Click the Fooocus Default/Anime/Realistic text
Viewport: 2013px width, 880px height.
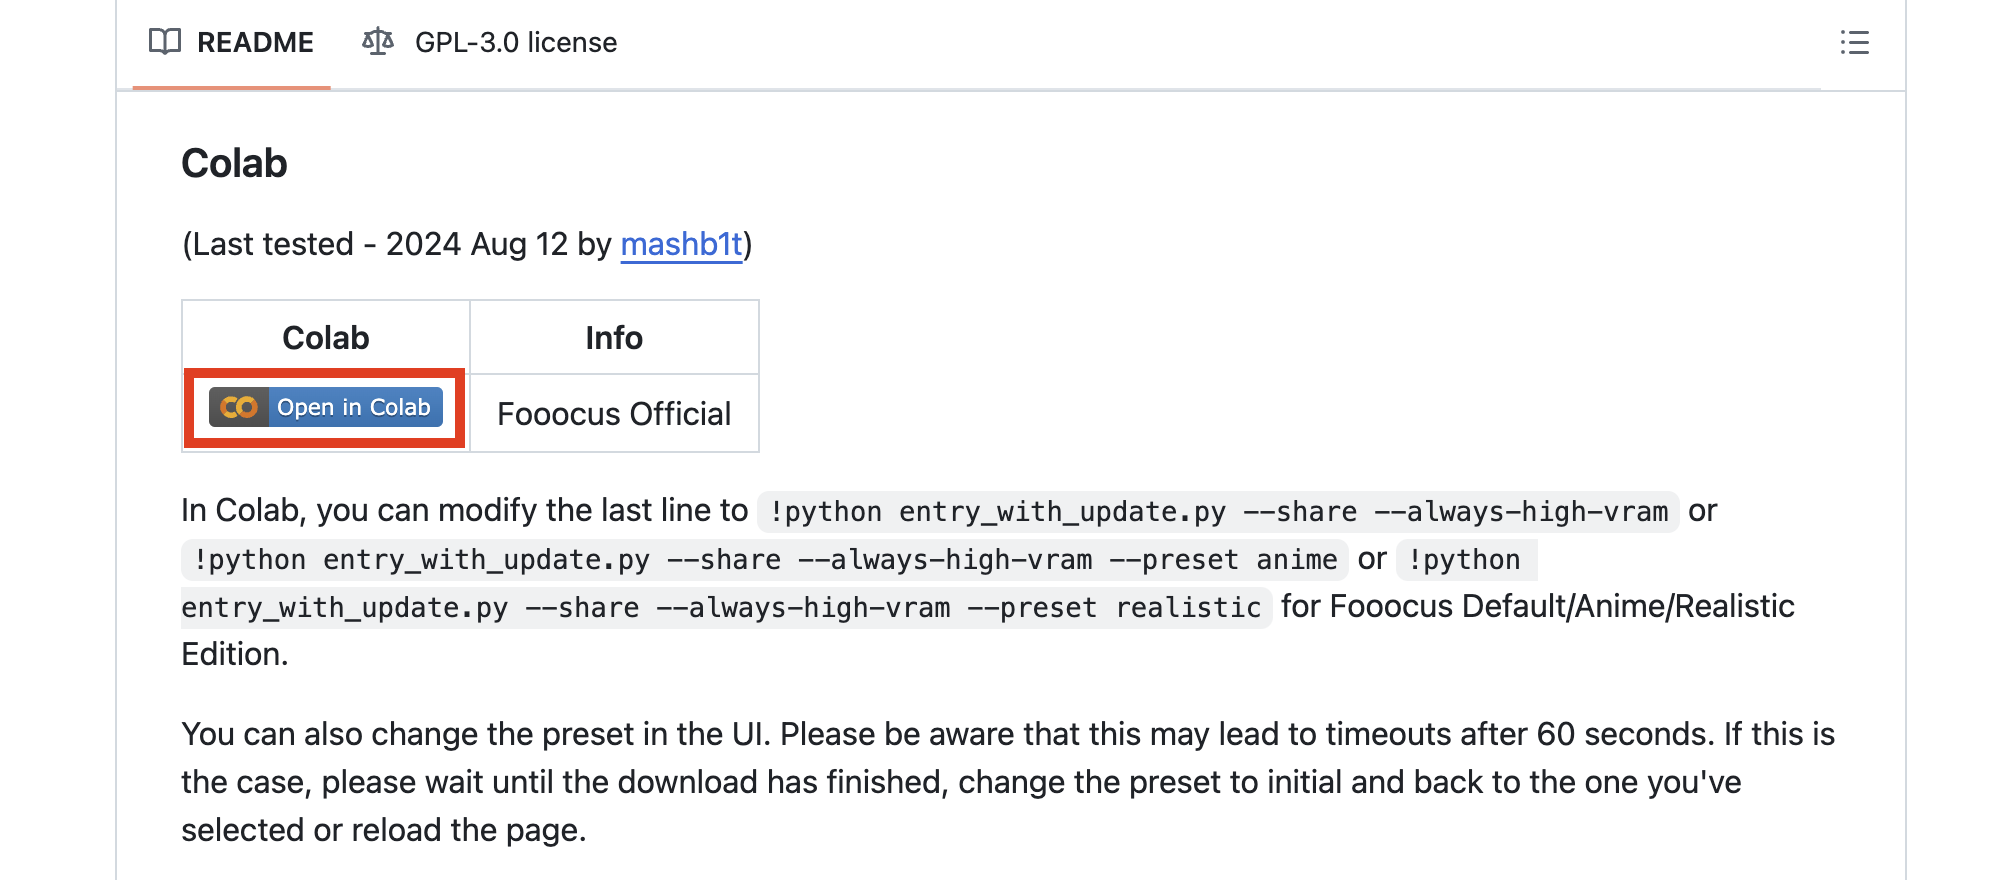(1537, 607)
